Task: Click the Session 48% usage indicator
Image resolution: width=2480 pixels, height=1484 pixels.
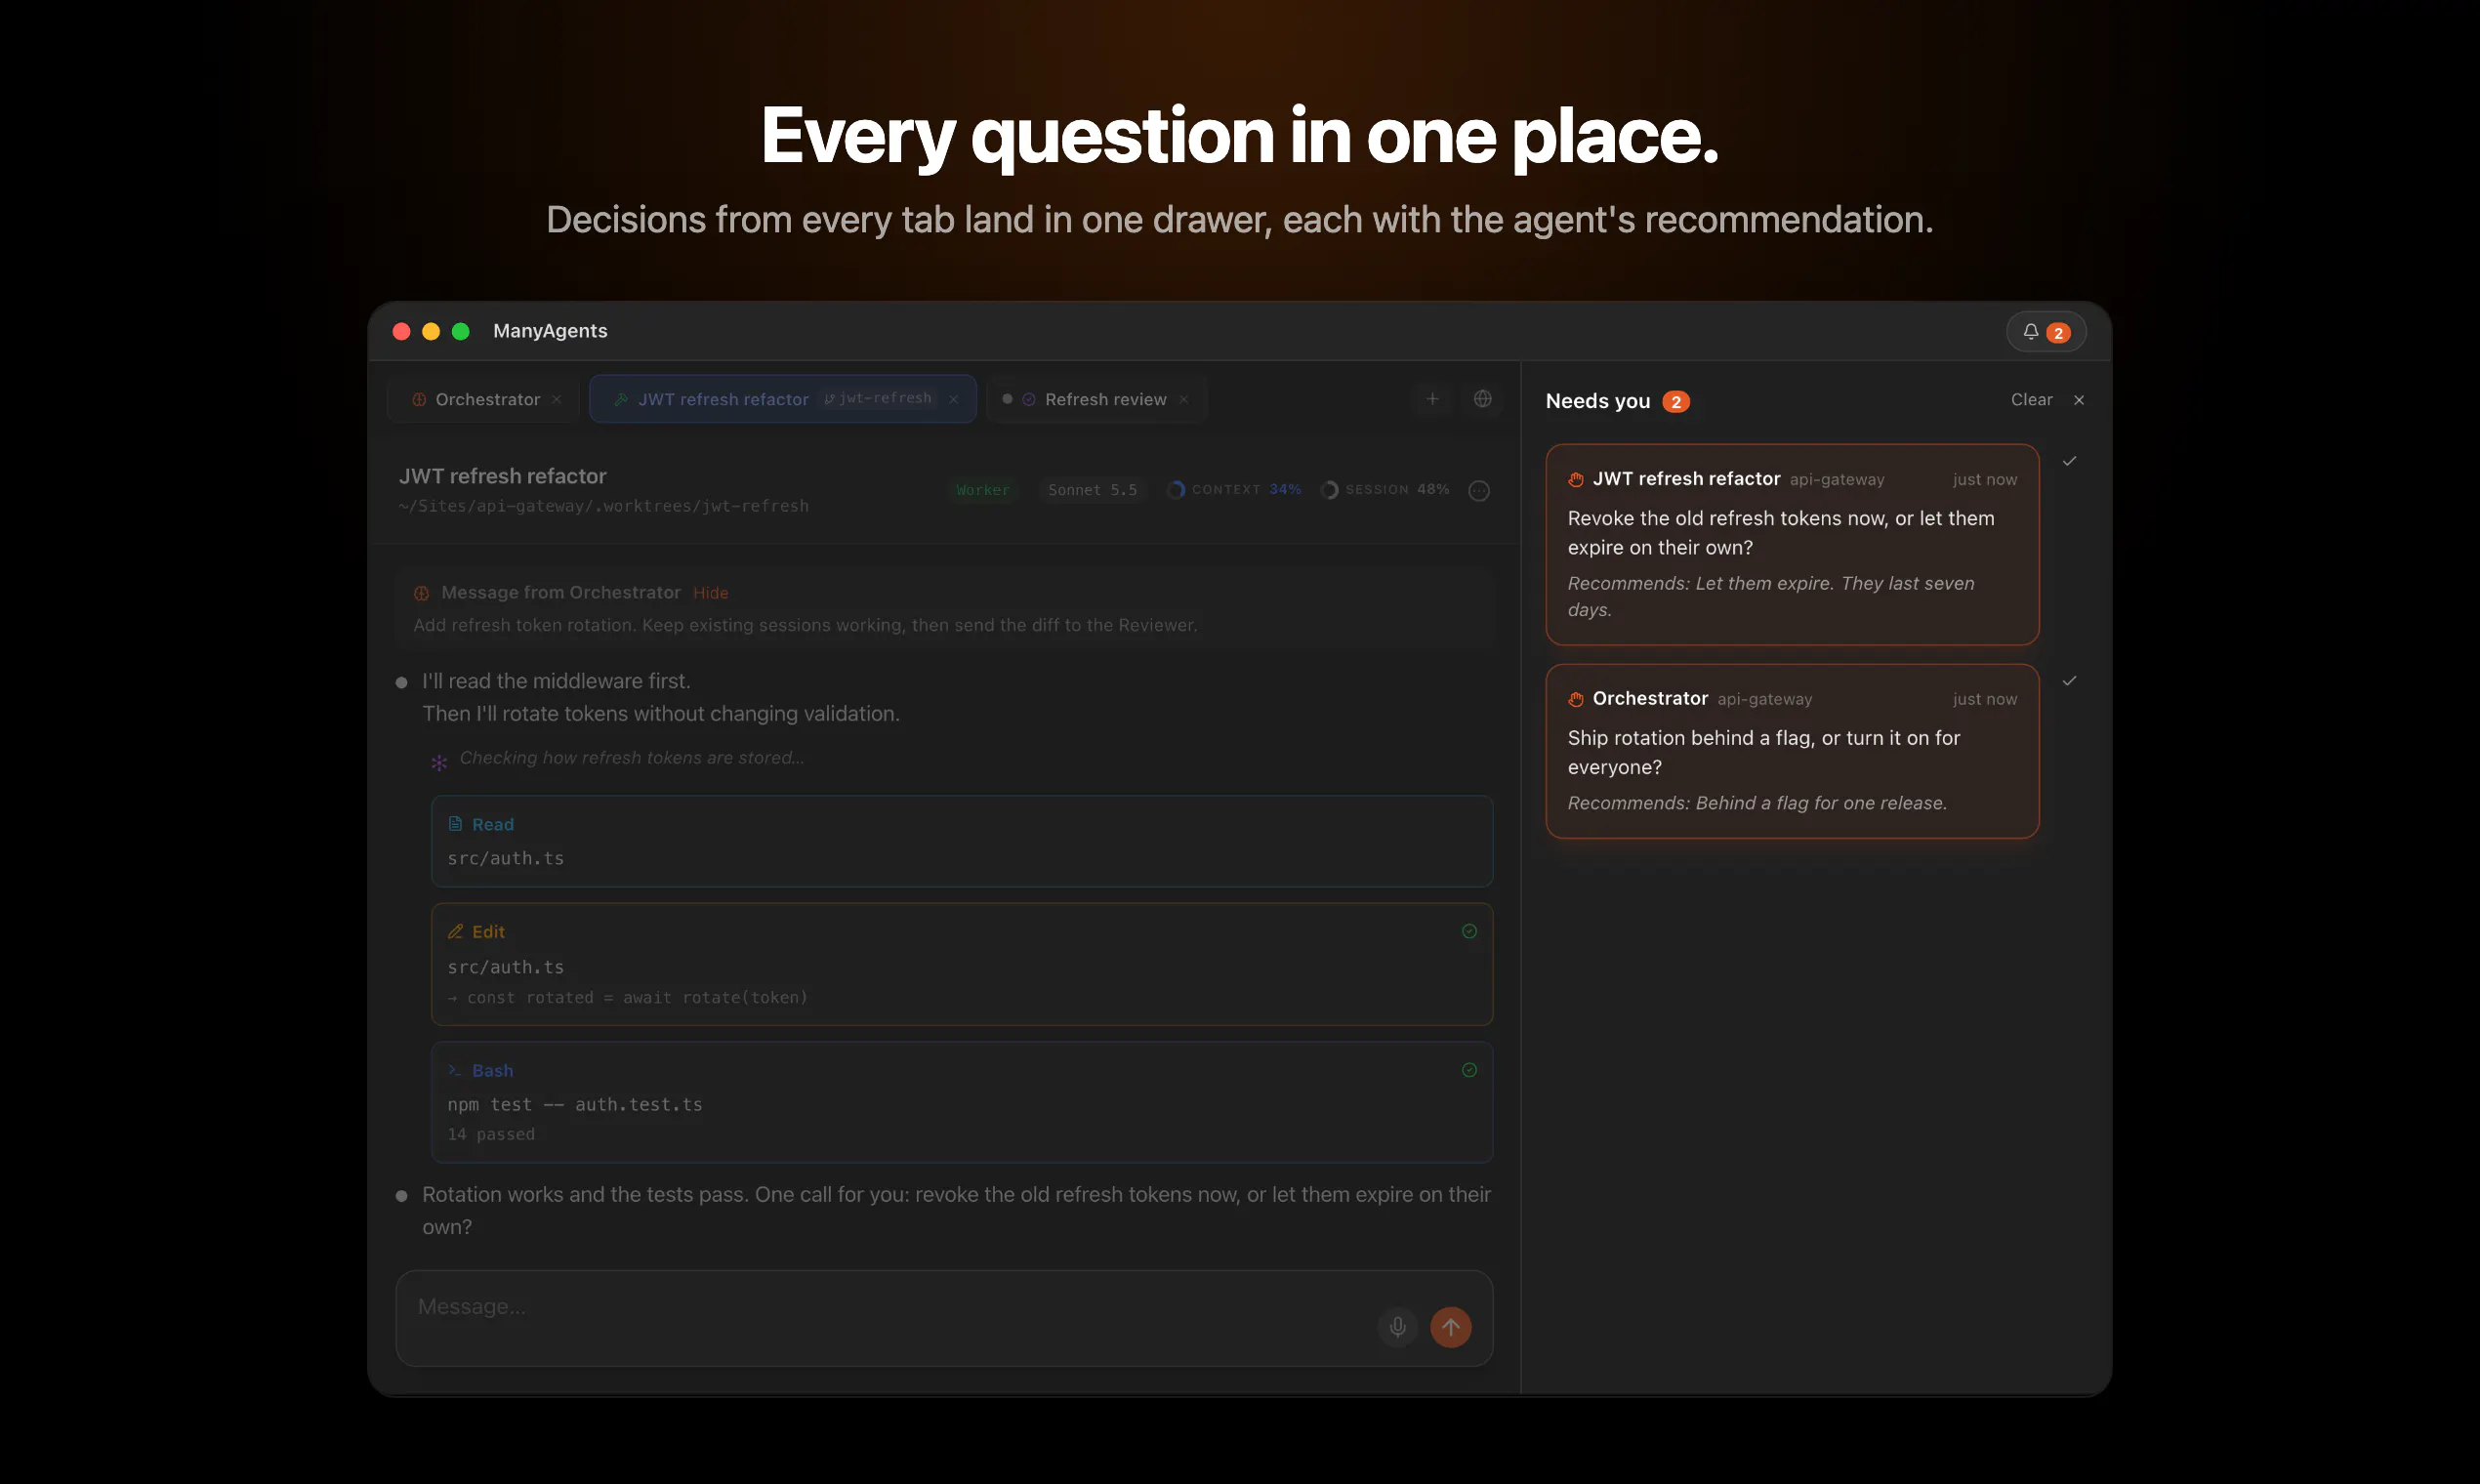Action: tap(1385, 490)
